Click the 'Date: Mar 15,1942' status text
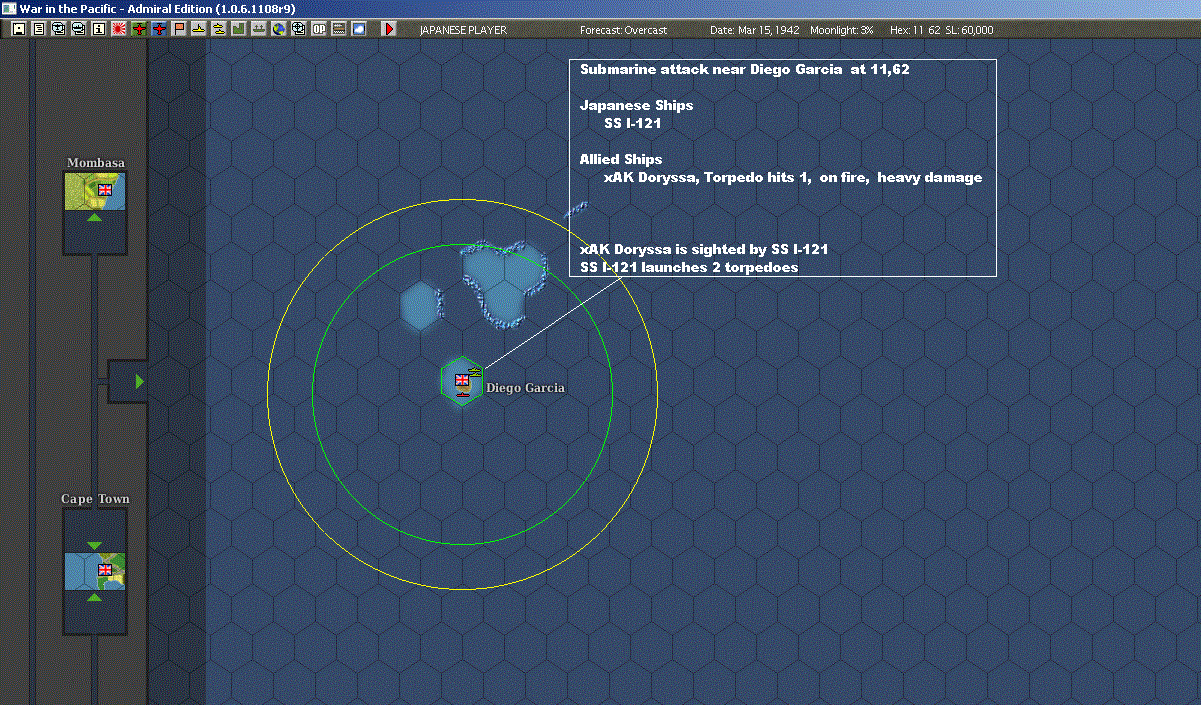The image size is (1201, 705). tap(754, 30)
